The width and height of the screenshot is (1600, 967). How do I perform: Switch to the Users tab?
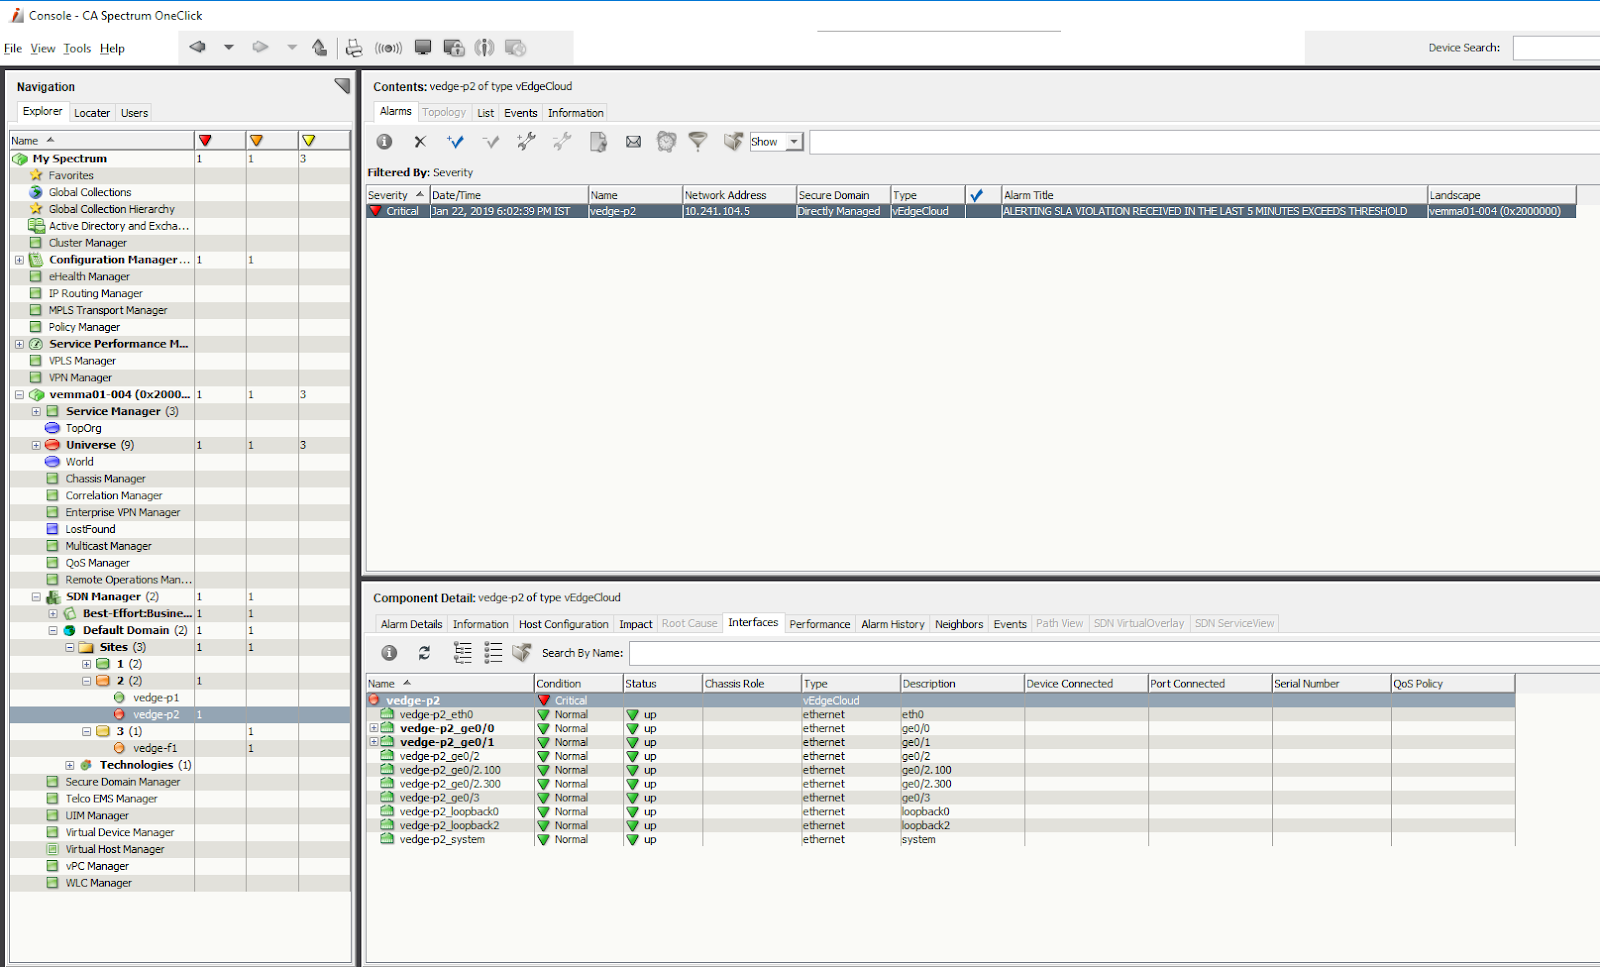(135, 113)
